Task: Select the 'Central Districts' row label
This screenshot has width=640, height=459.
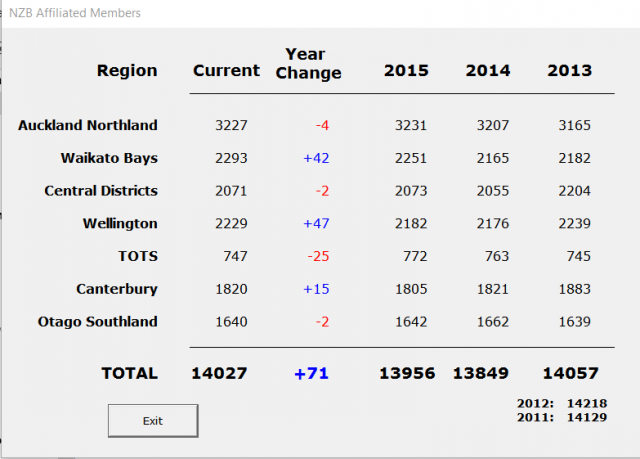Action: (x=101, y=191)
